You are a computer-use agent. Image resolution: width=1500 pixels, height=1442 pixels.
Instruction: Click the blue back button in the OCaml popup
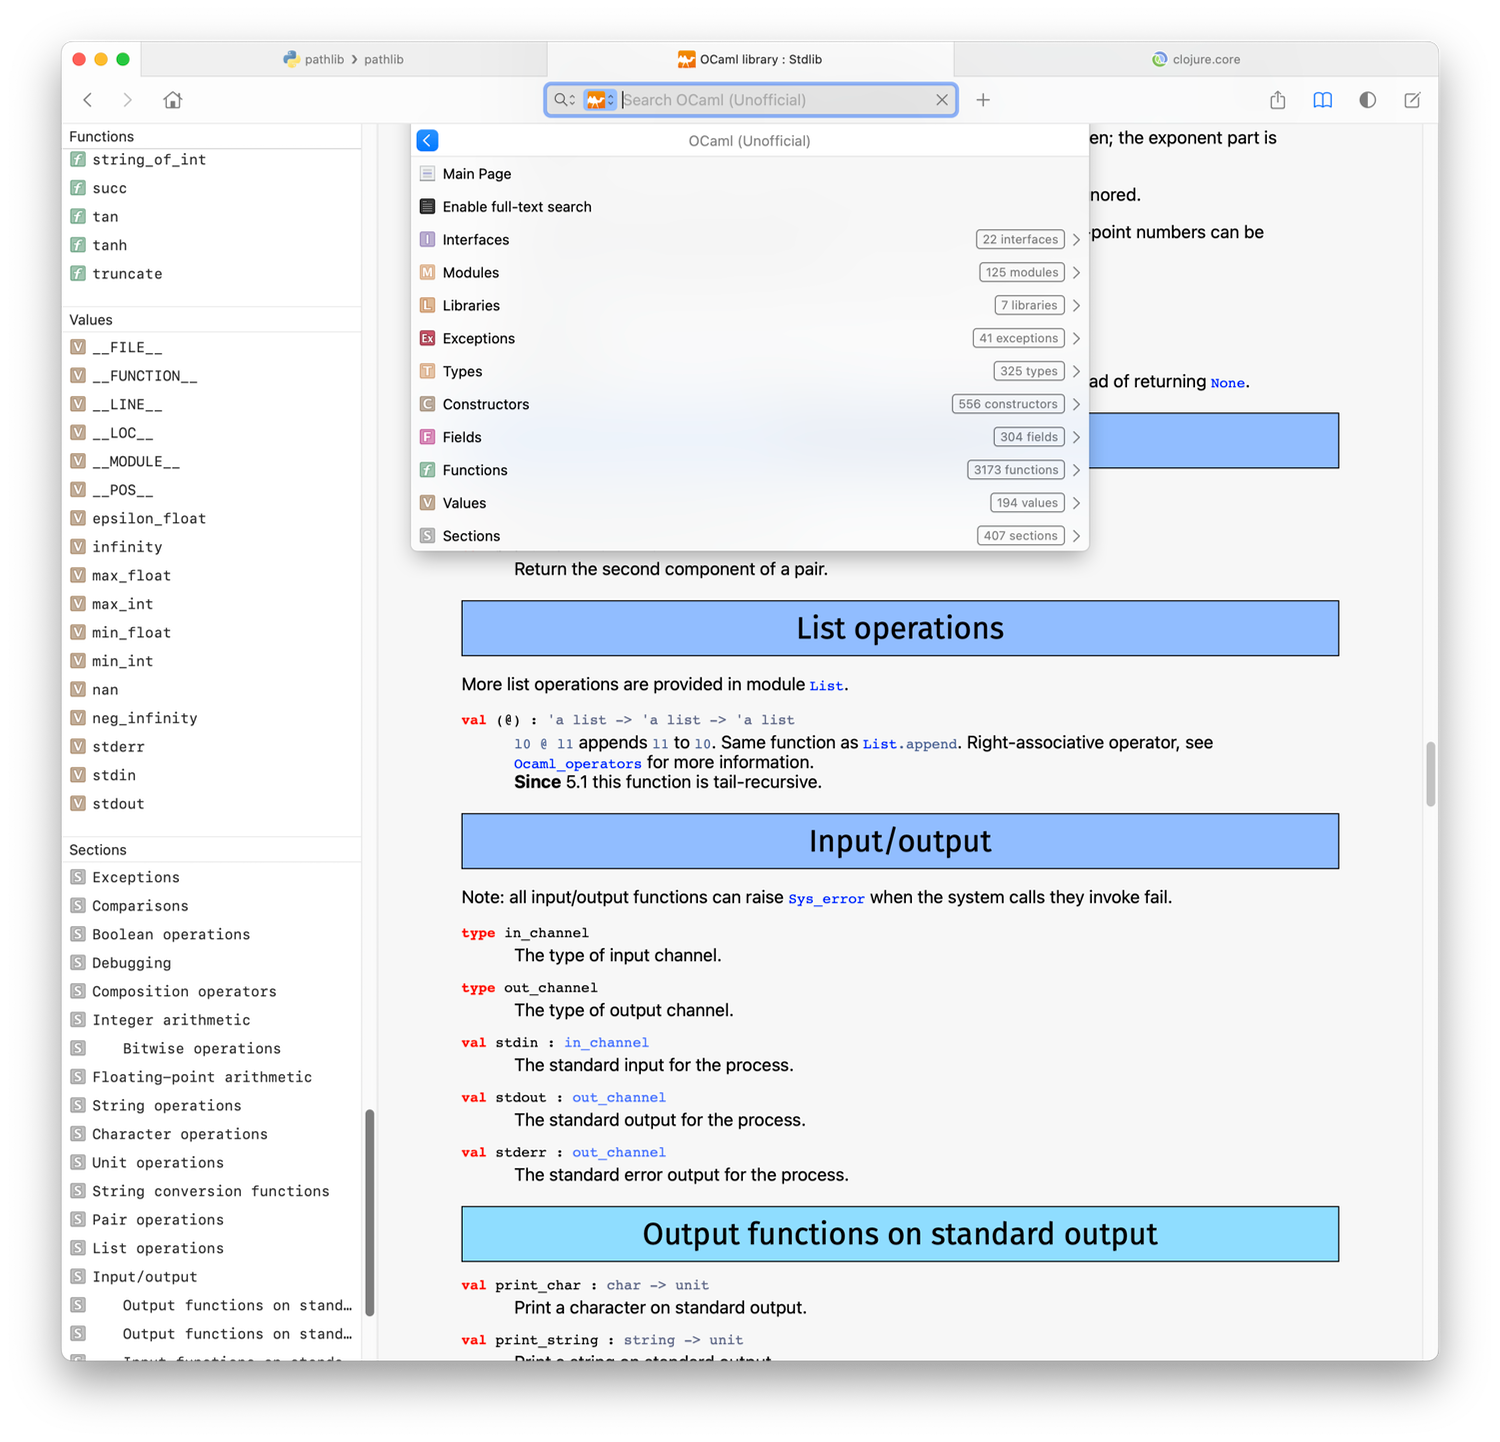coord(428,141)
